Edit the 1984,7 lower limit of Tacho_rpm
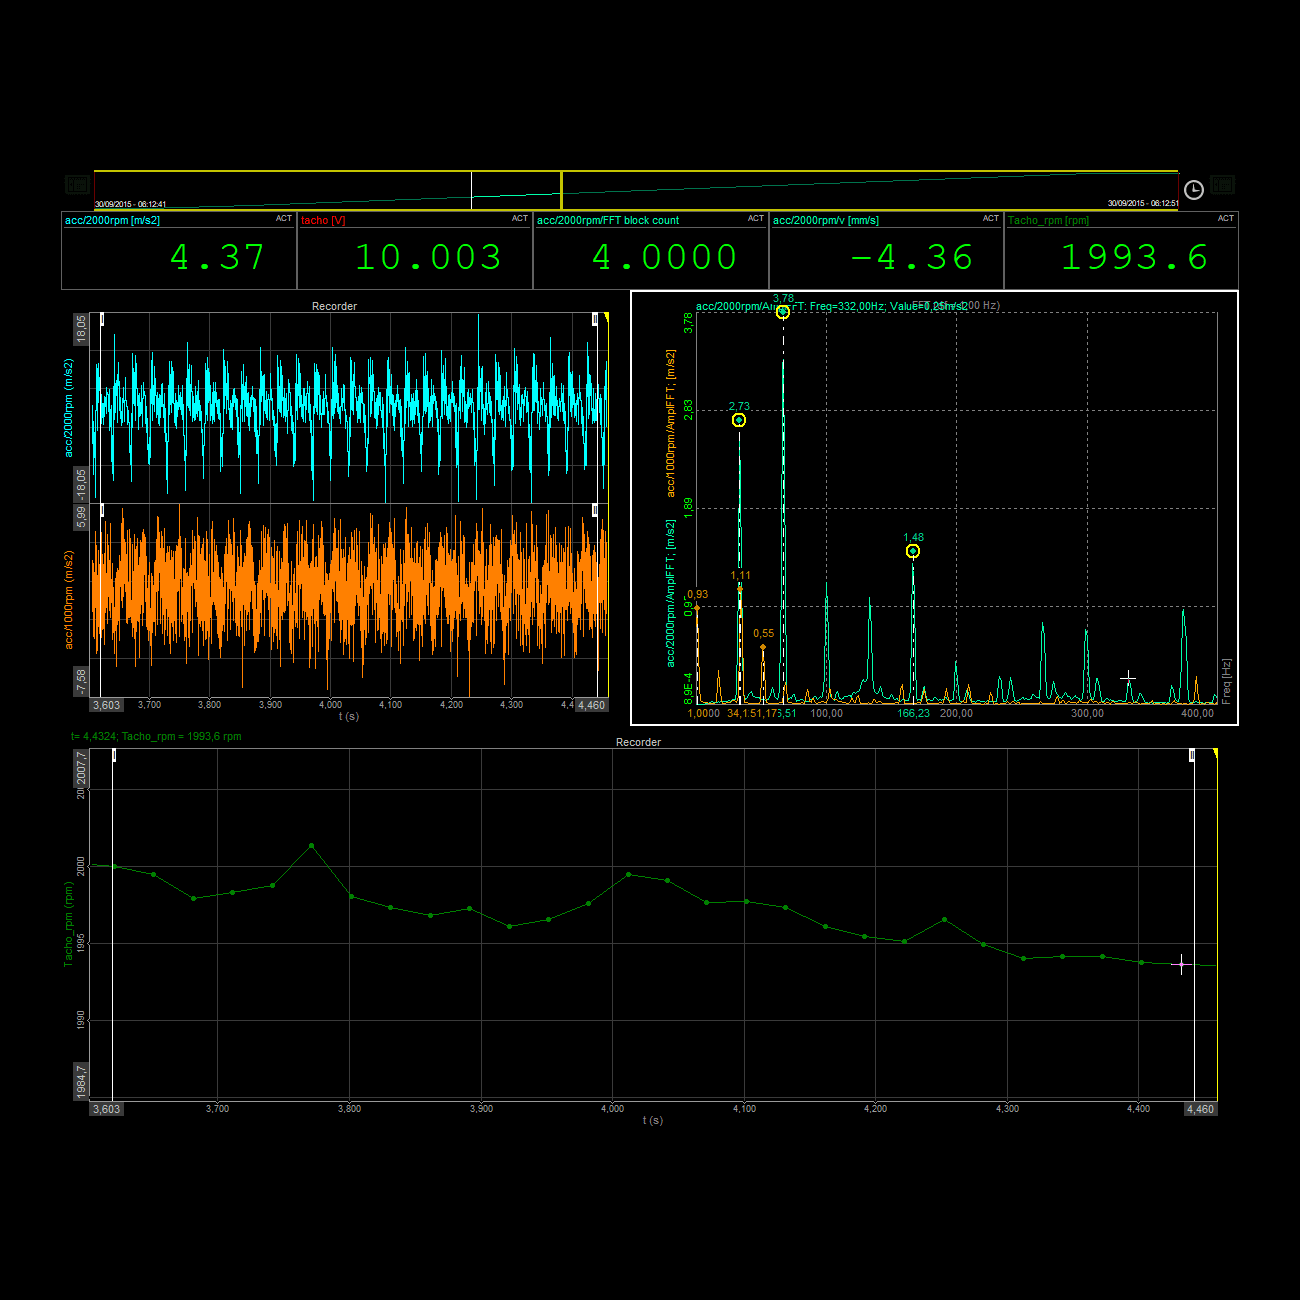This screenshot has width=1300, height=1300. pyautogui.click(x=81, y=1082)
